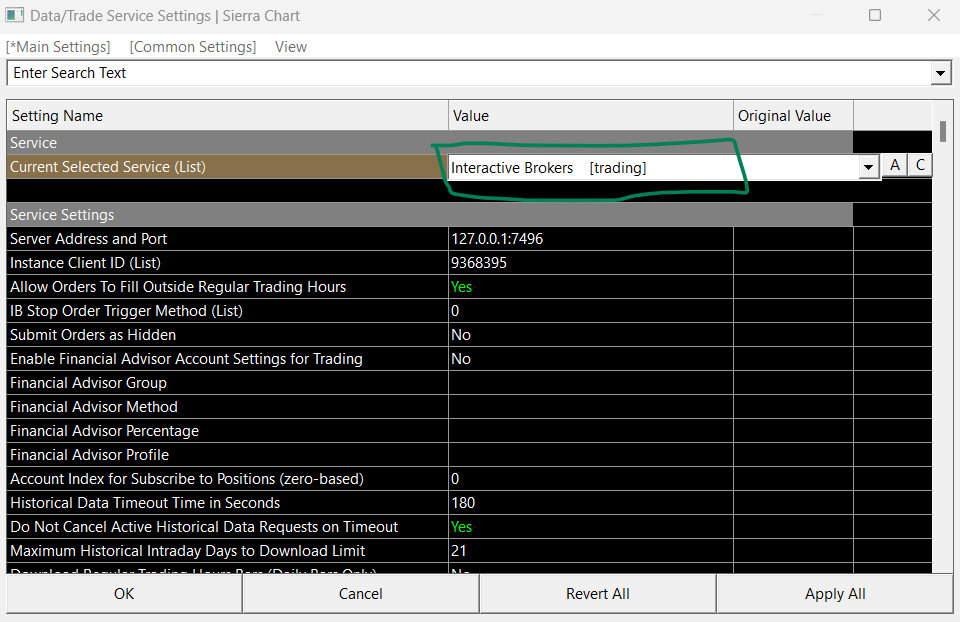This screenshot has height=622, width=960.
Task: Click the Value column header
Action: (591, 116)
